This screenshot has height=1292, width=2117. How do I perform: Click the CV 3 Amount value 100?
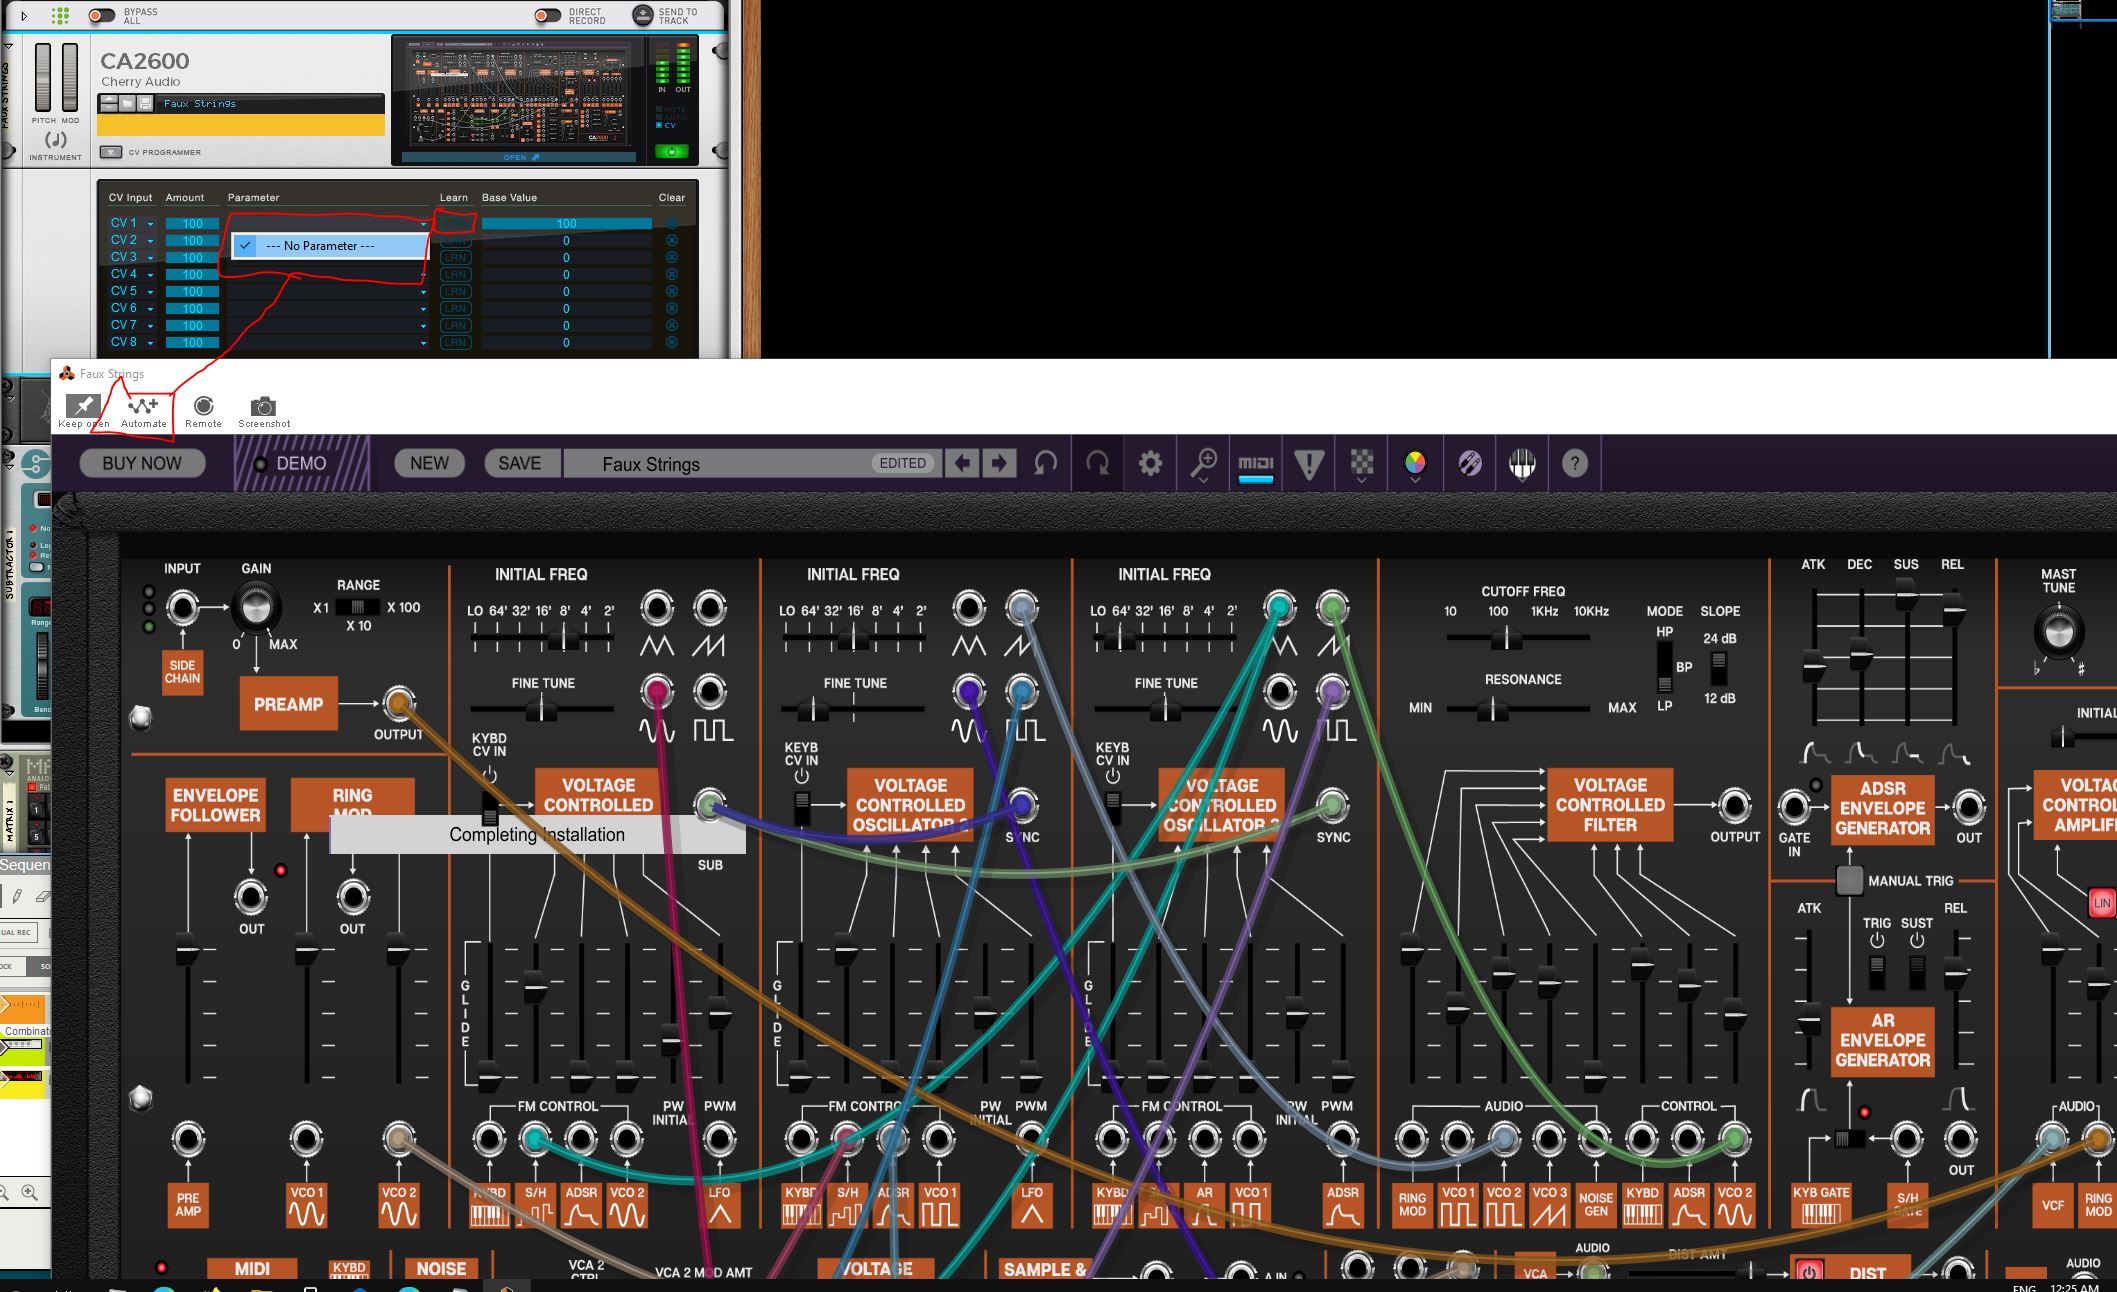pos(192,257)
